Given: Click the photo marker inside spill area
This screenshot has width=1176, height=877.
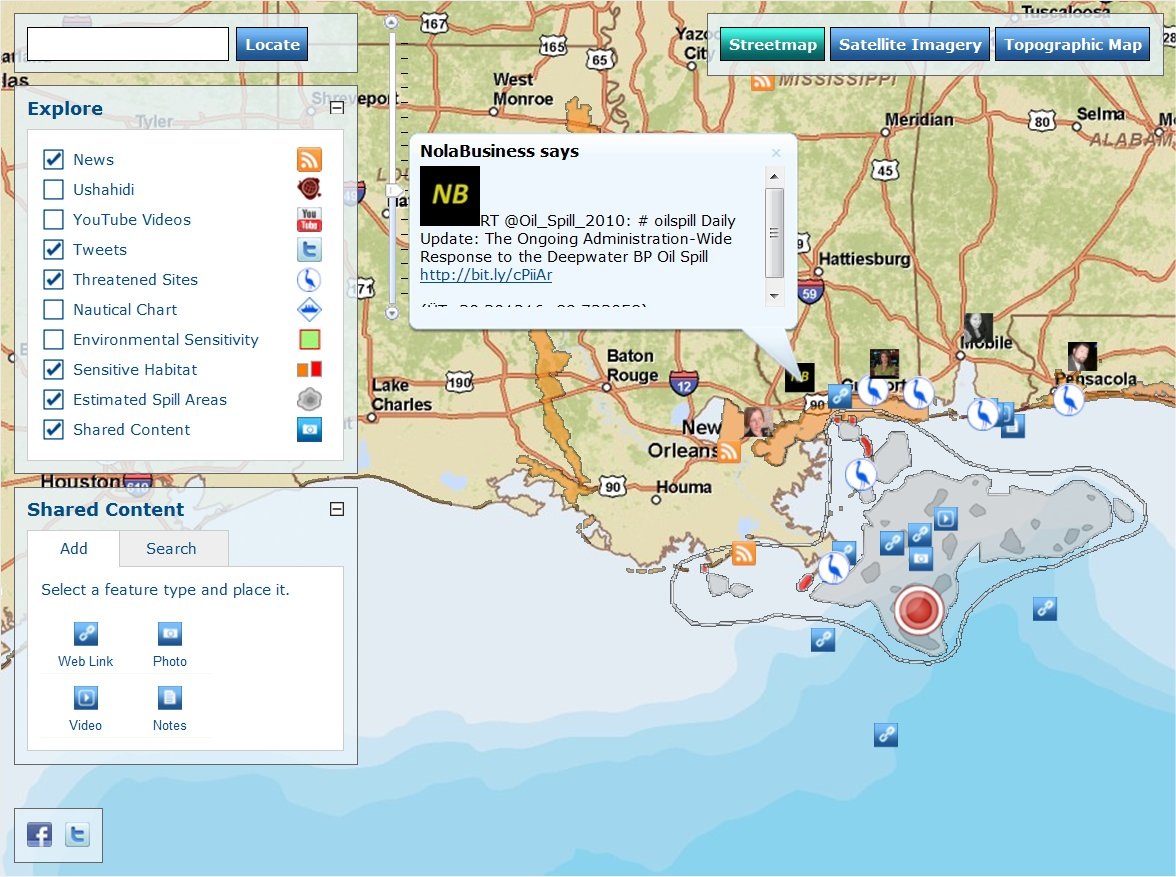Looking at the screenshot, I should coord(921,558).
